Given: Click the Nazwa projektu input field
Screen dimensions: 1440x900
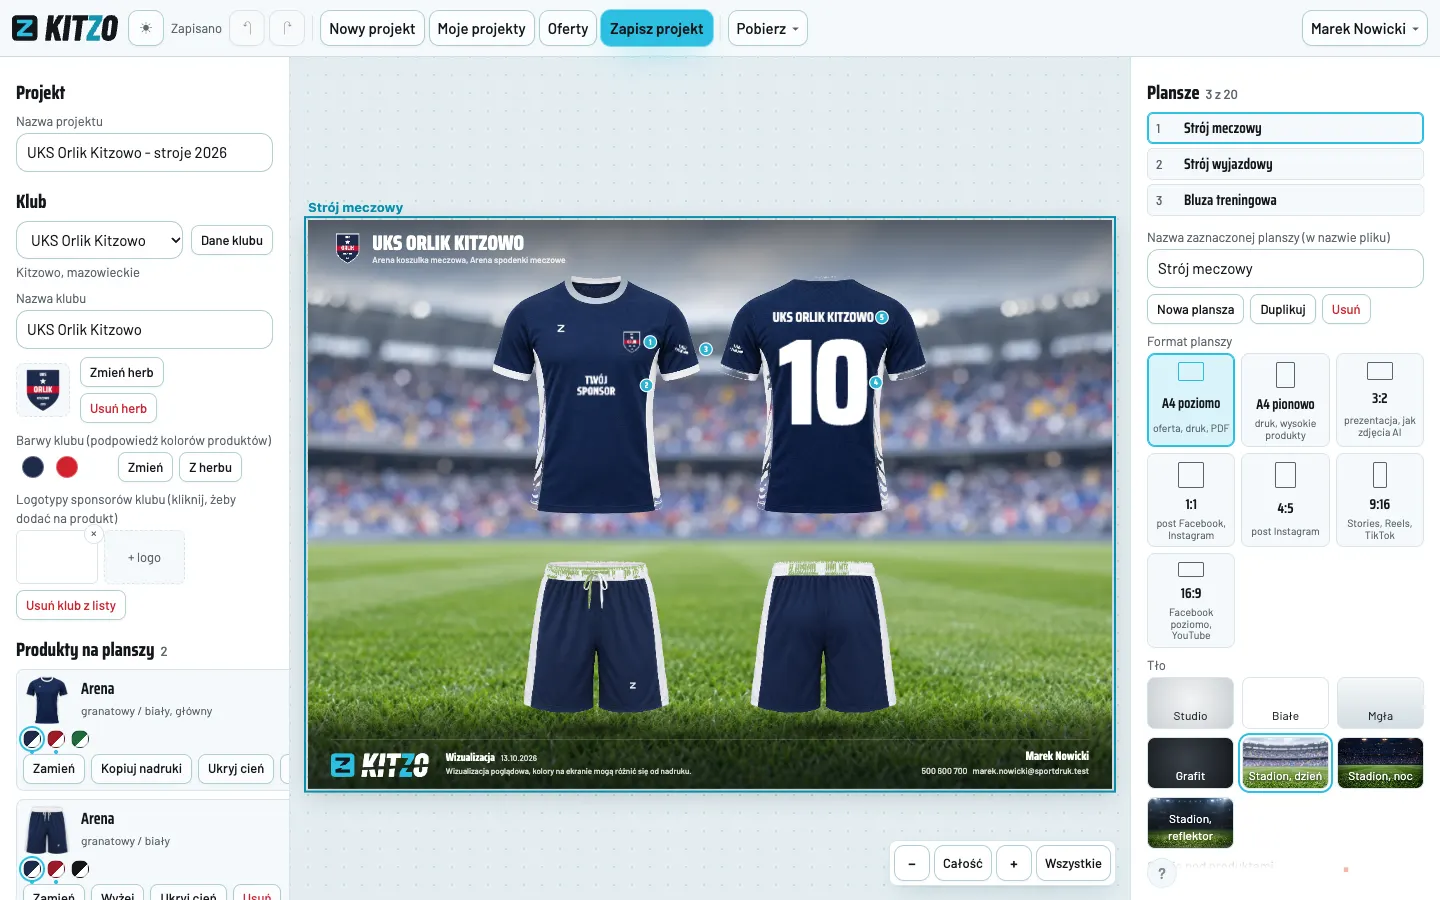Looking at the screenshot, I should (144, 153).
